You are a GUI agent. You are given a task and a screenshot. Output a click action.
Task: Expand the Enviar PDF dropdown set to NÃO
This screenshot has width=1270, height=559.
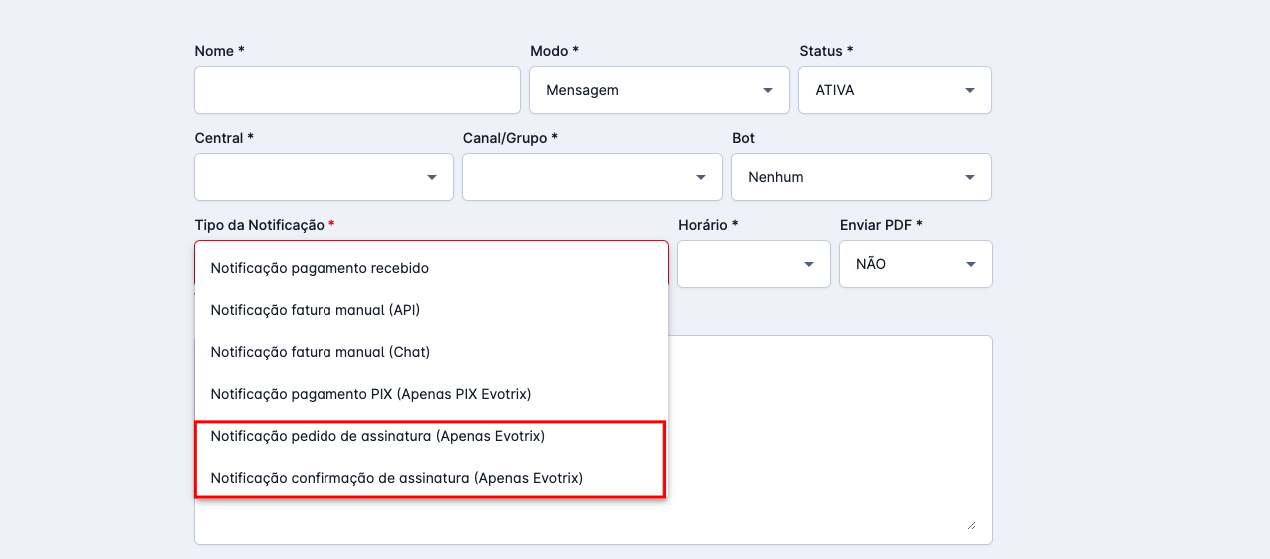[x=915, y=265]
